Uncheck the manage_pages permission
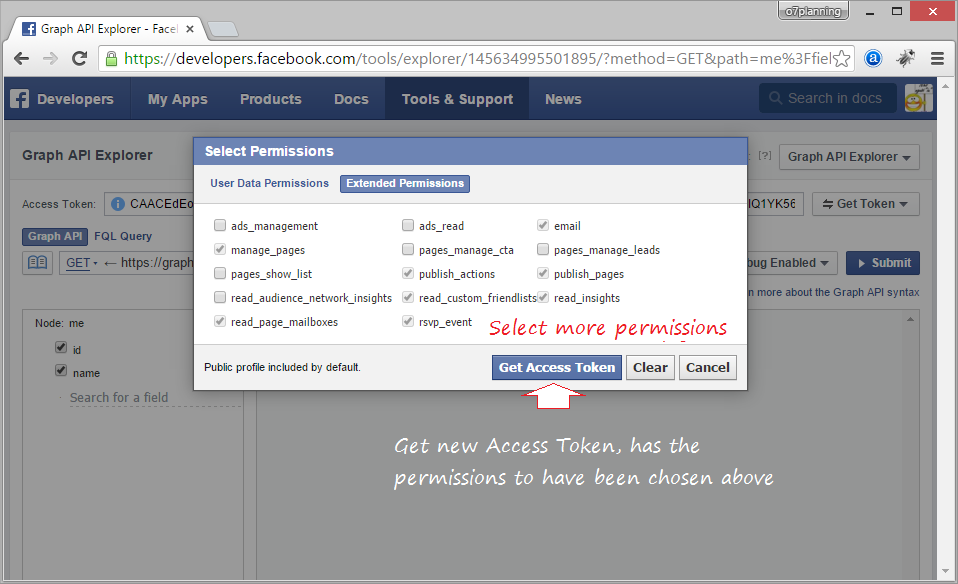The width and height of the screenshot is (958, 584). pyautogui.click(x=220, y=249)
